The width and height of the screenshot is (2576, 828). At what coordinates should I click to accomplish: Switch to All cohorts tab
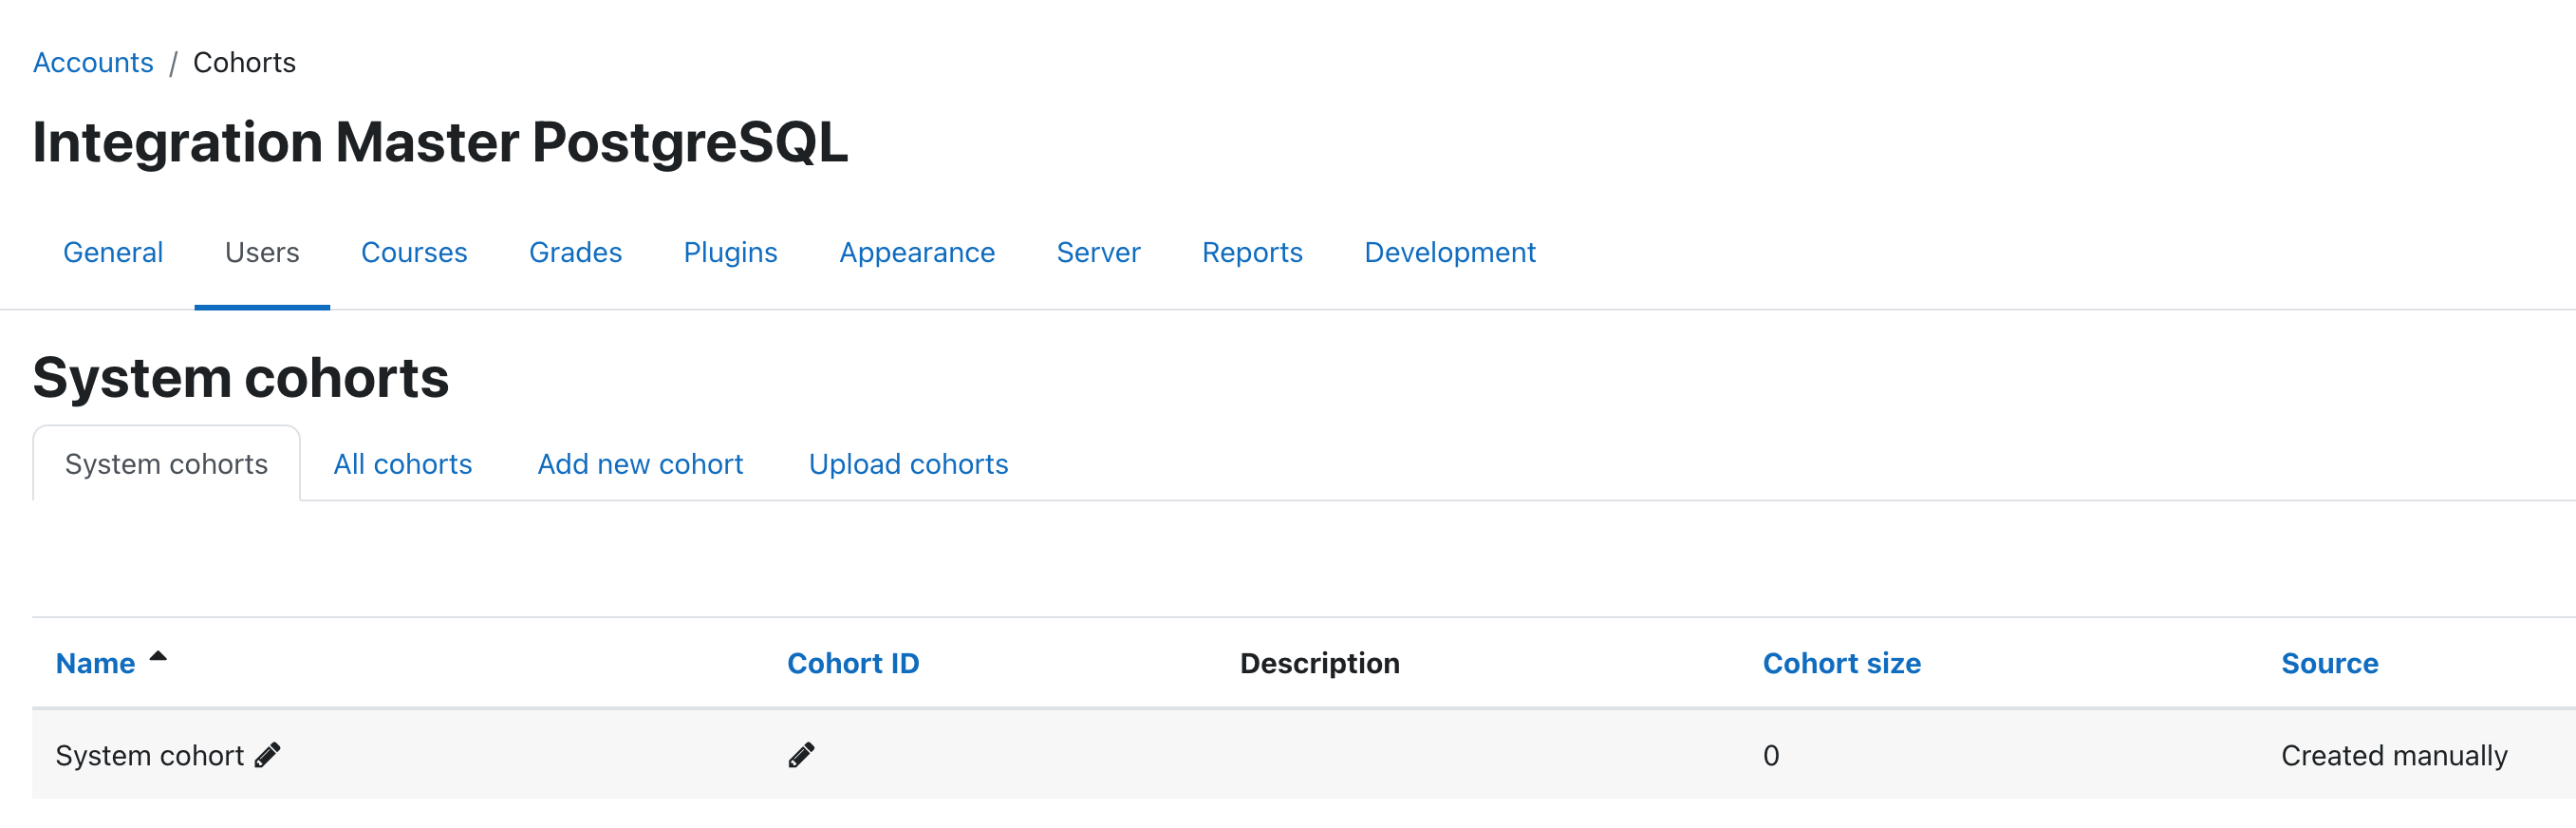point(402,464)
